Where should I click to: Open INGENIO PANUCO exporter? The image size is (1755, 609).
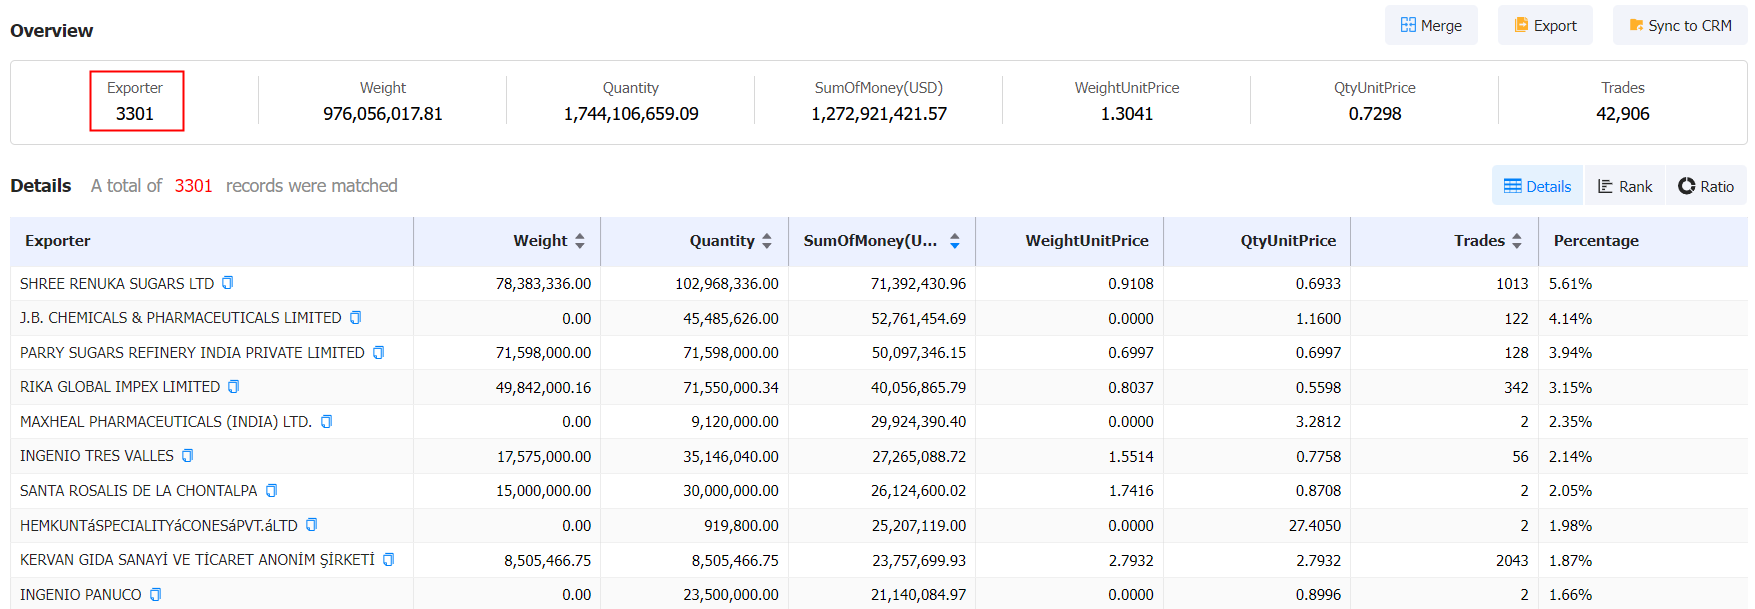(81, 595)
